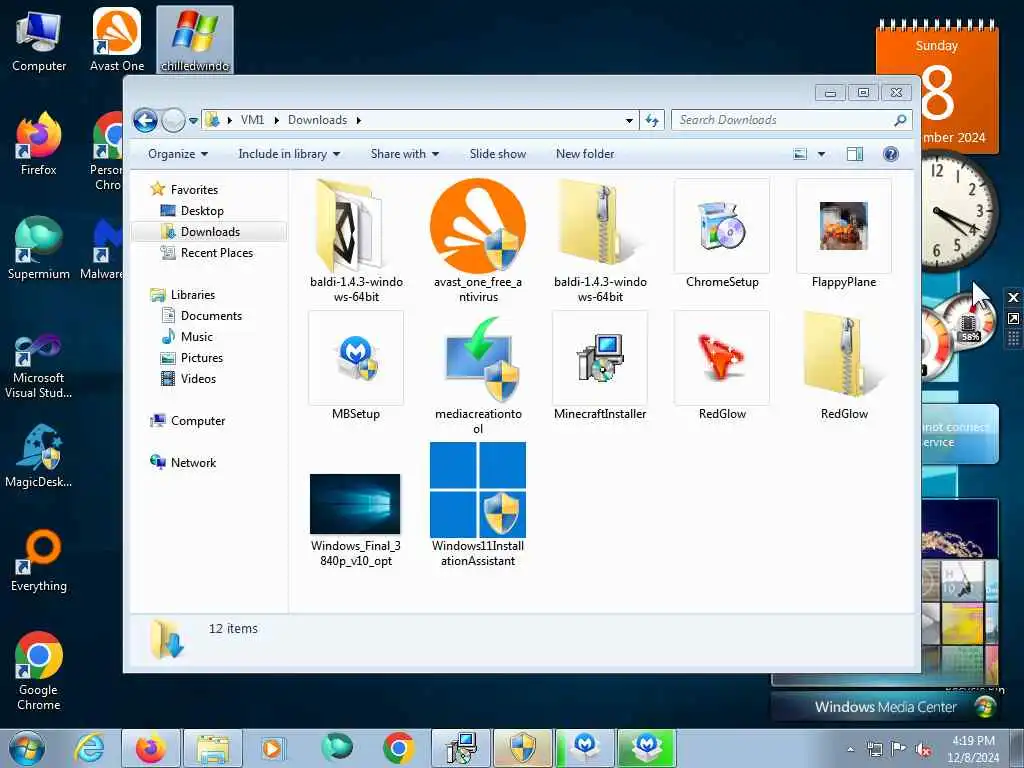Select Downloads in the navigation pane
The width and height of the screenshot is (1024, 768).
coord(209,232)
